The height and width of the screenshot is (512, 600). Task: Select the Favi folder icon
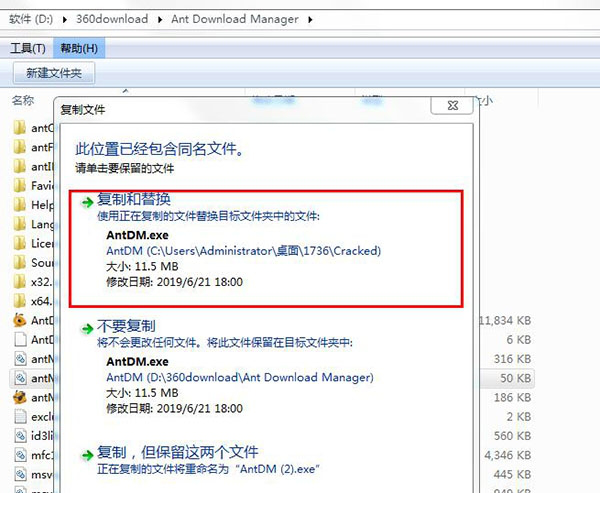pos(20,186)
